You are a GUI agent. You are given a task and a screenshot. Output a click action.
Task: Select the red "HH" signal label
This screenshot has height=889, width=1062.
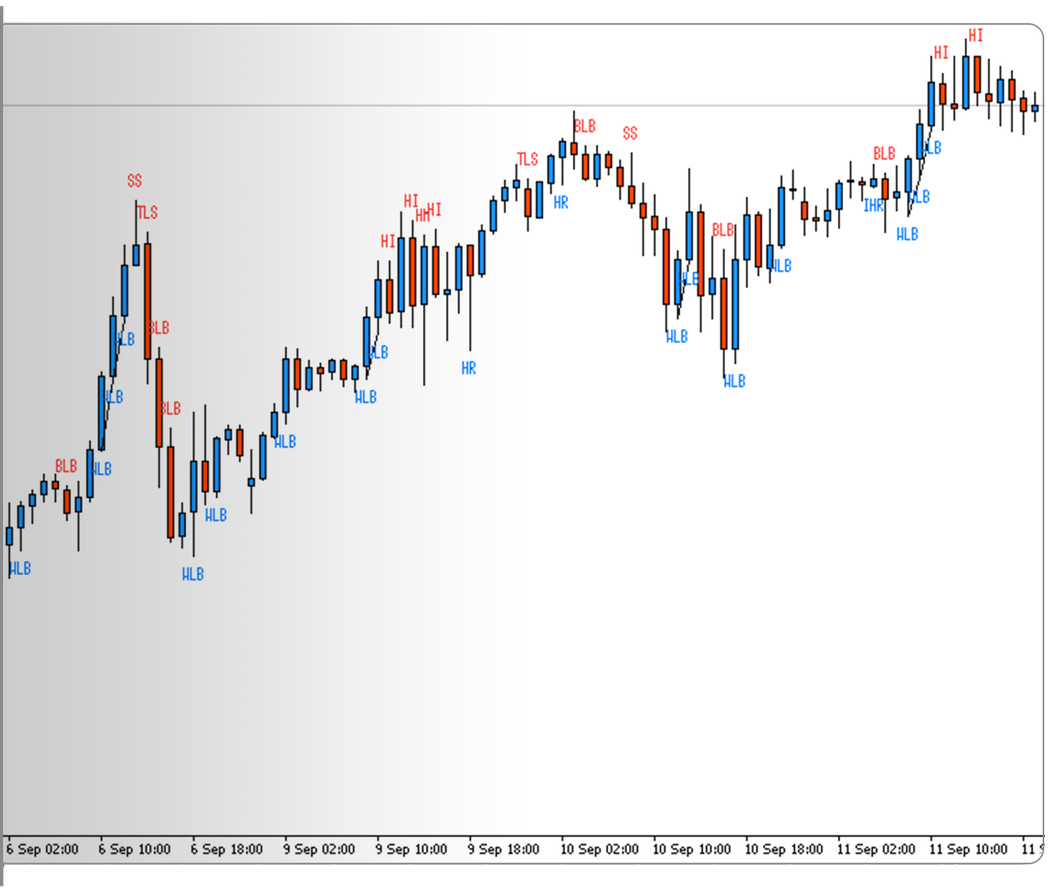pos(422,215)
